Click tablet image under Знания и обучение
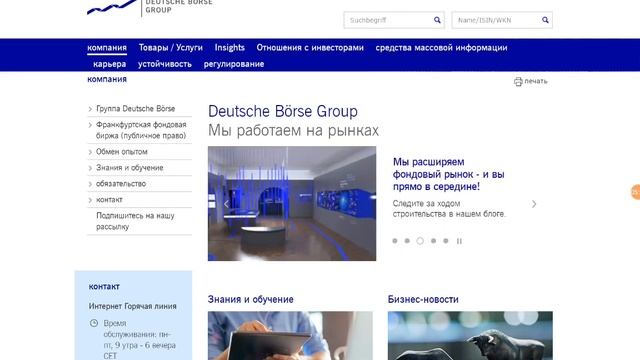Viewport: 640px width, 360px height. click(x=290, y=336)
